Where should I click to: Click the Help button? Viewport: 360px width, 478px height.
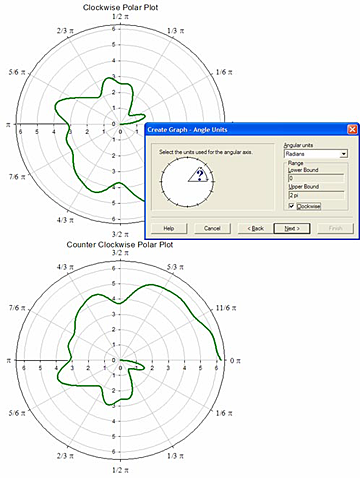point(169,228)
